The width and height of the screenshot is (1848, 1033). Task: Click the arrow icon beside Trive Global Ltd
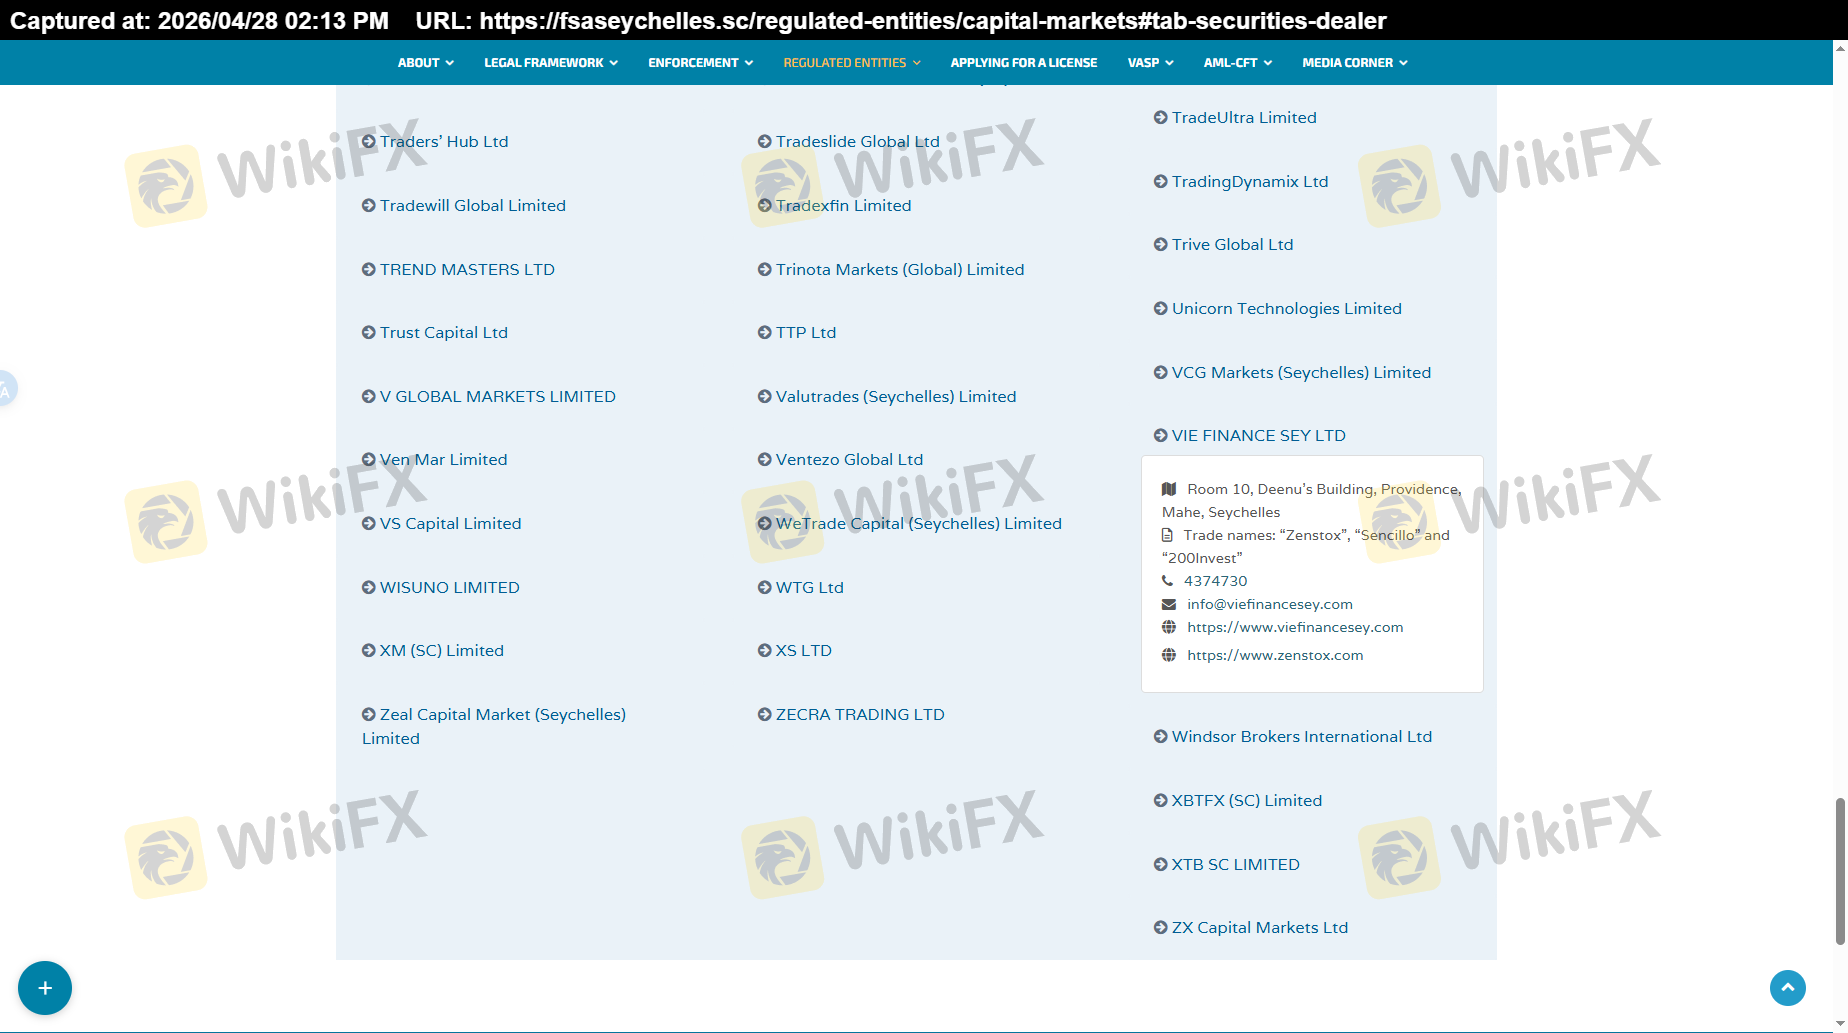coord(1161,245)
